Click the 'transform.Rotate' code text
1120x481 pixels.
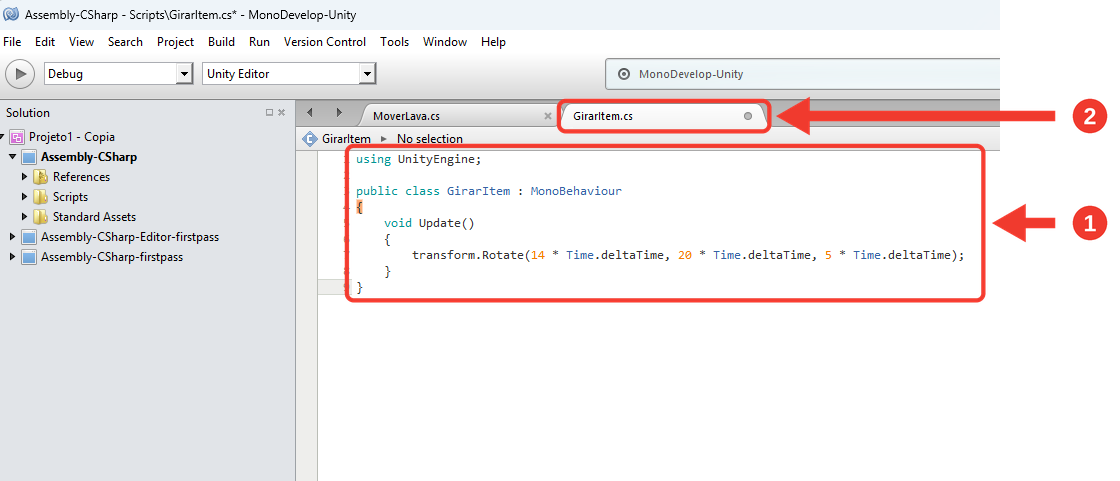(x=468, y=255)
